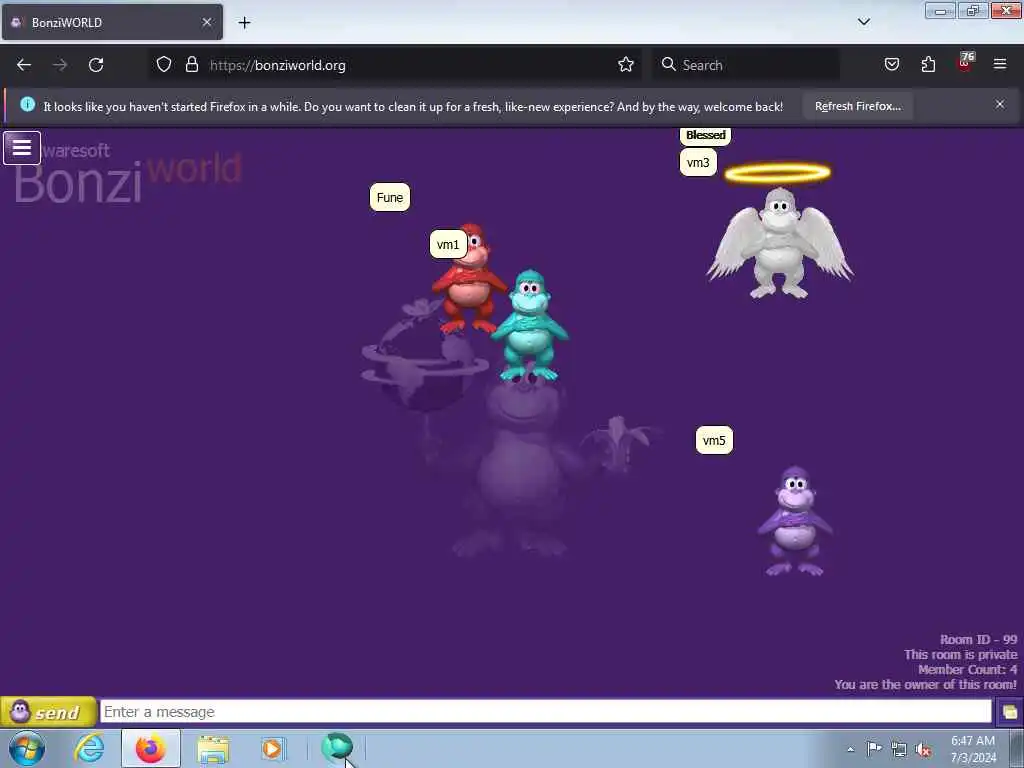Click the green globe taskbar icon
The width and height of the screenshot is (1024, 768).
pyautogui.click(x=337, y=748)
